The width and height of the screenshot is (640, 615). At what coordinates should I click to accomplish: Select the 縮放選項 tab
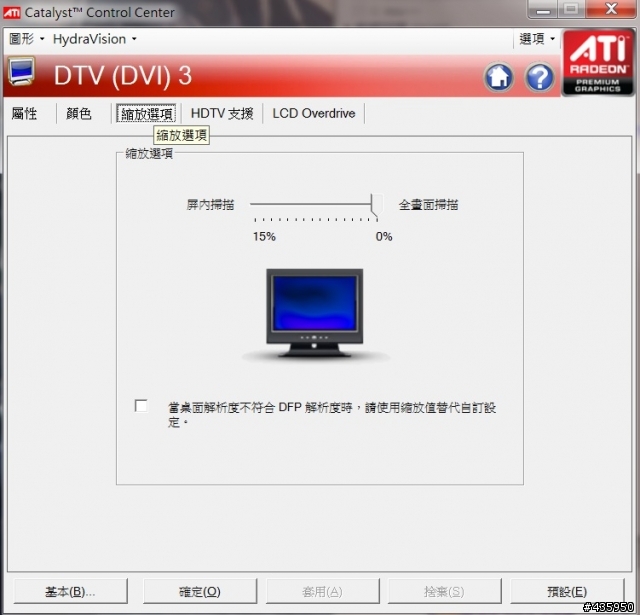click(146, 113)
